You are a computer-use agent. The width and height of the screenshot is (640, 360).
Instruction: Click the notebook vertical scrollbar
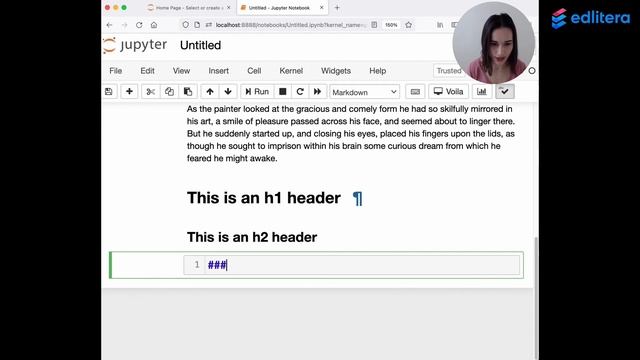536,298
